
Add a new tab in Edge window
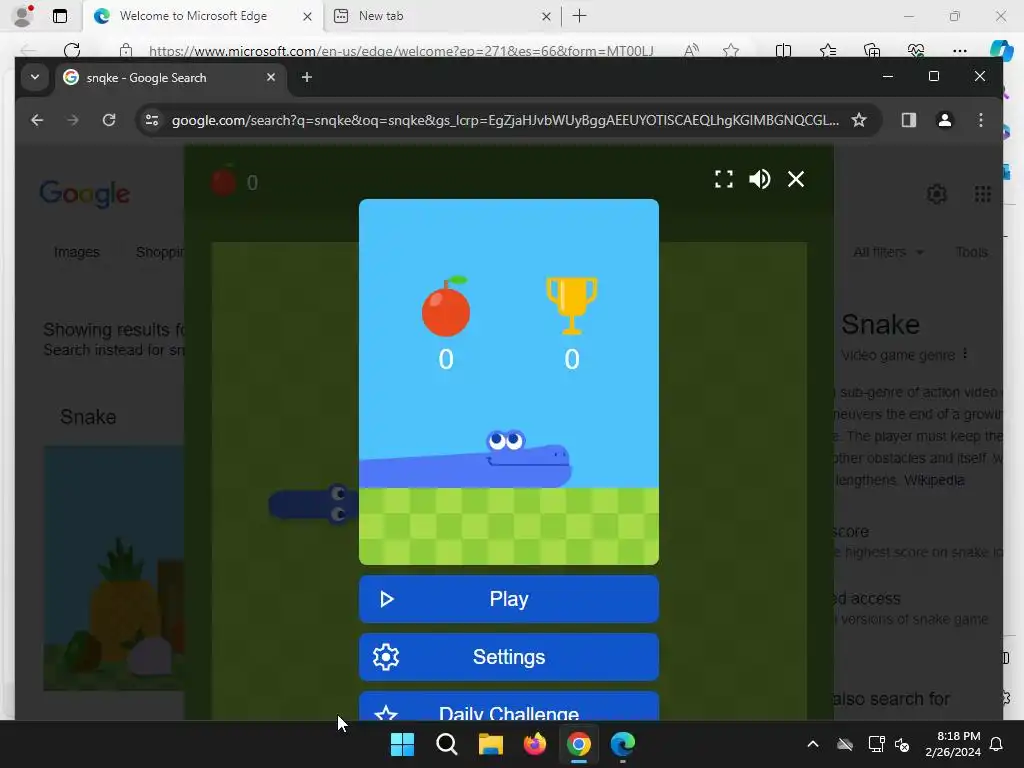point(579,16)
